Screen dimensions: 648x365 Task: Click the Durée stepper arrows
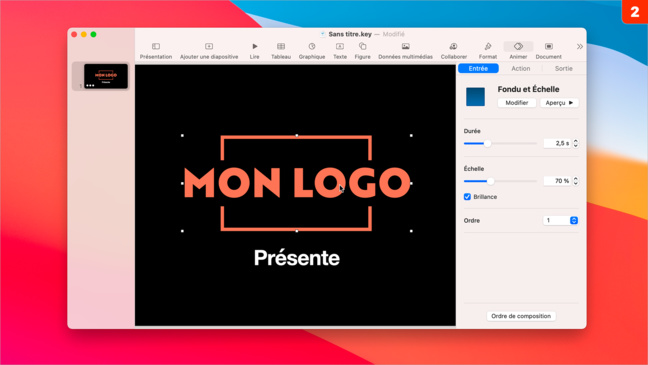click(x=576, y=143)
